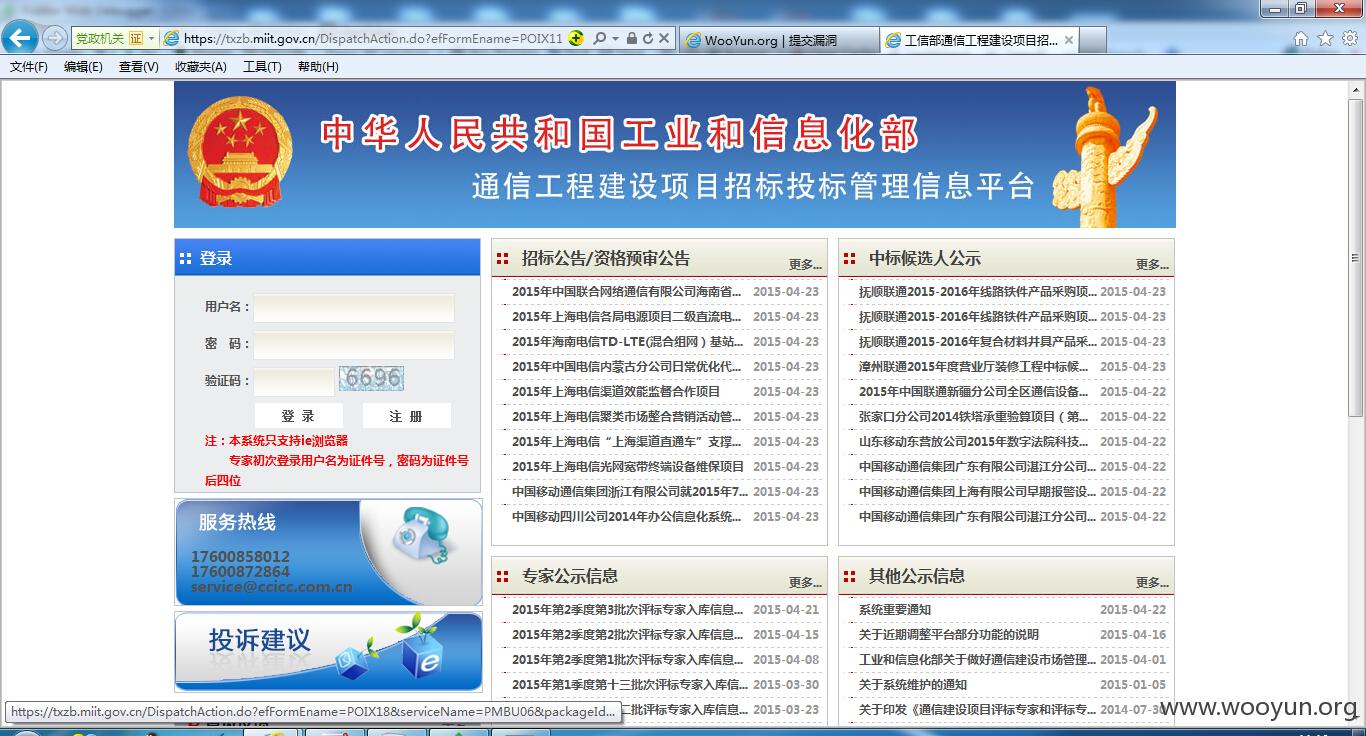Viewport: 1366px width, 736px height.
Task: Open 2015年中国电信内蒙古分公司日常优化 notice
Action: [x=627, y=367]
